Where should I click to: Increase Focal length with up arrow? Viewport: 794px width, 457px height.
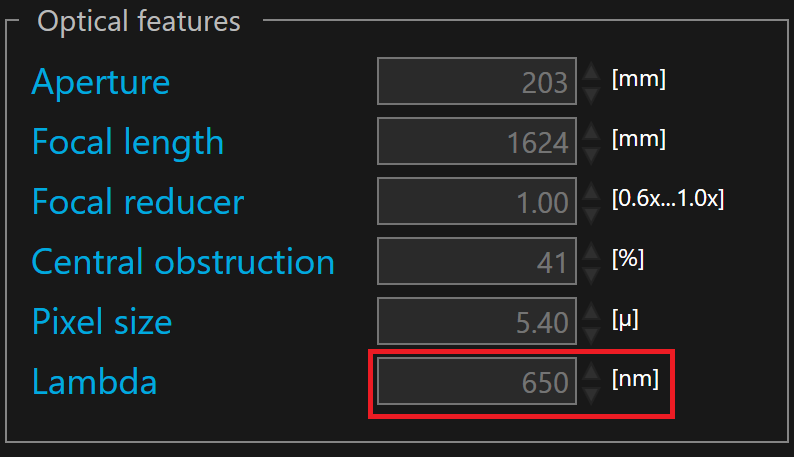click(590, 130)
